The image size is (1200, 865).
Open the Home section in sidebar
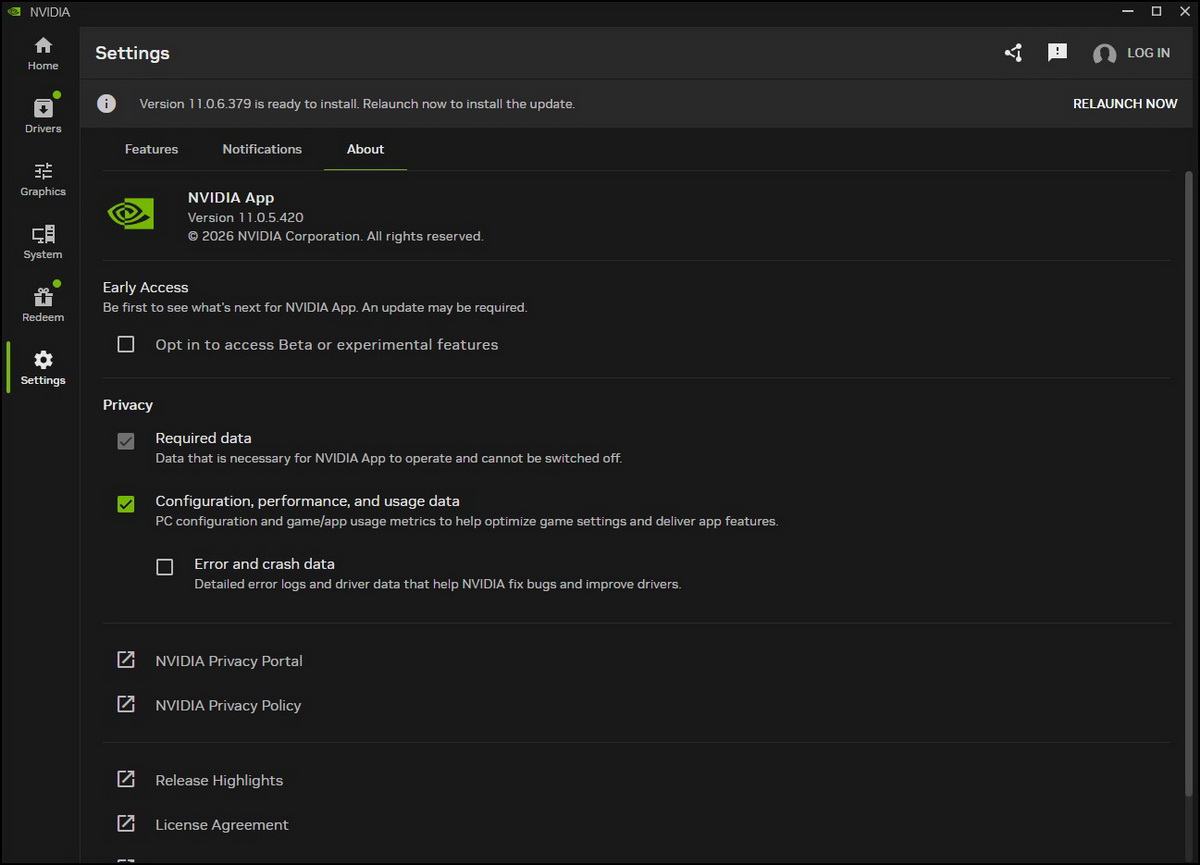coord(43,54)
